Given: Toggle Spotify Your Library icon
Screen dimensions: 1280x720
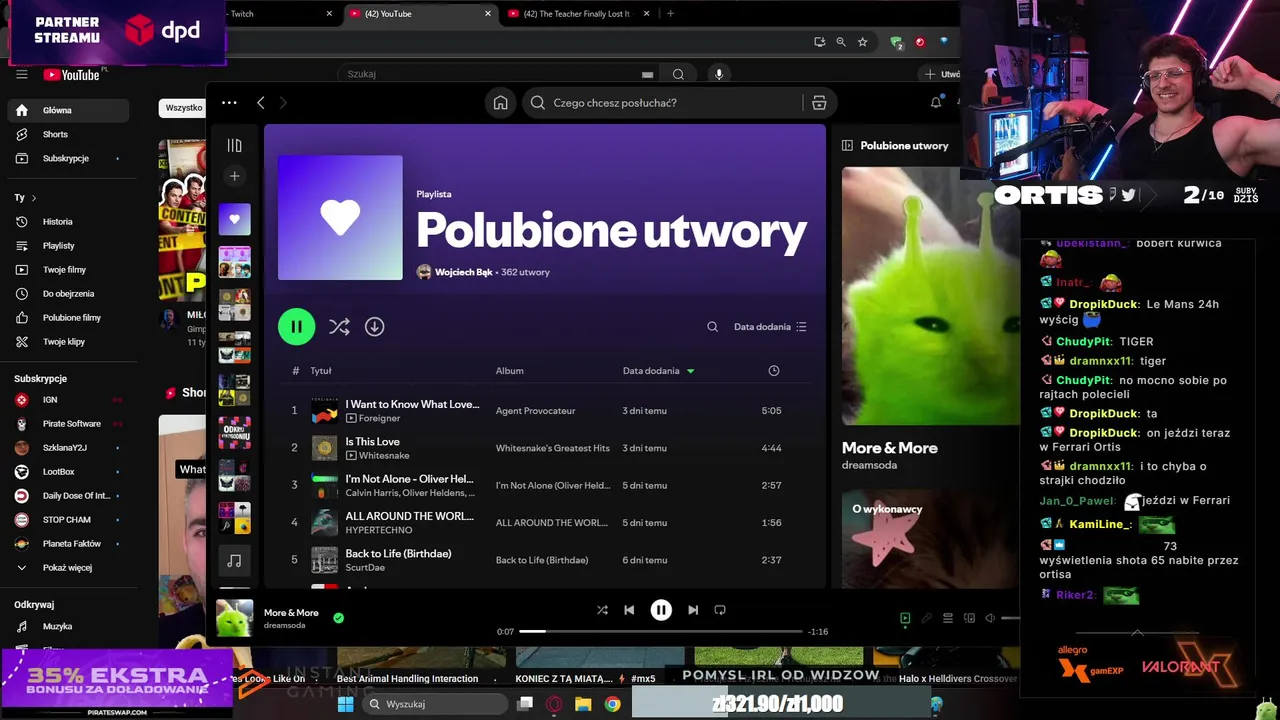Looking at the screenshot, I should [234, 145].
